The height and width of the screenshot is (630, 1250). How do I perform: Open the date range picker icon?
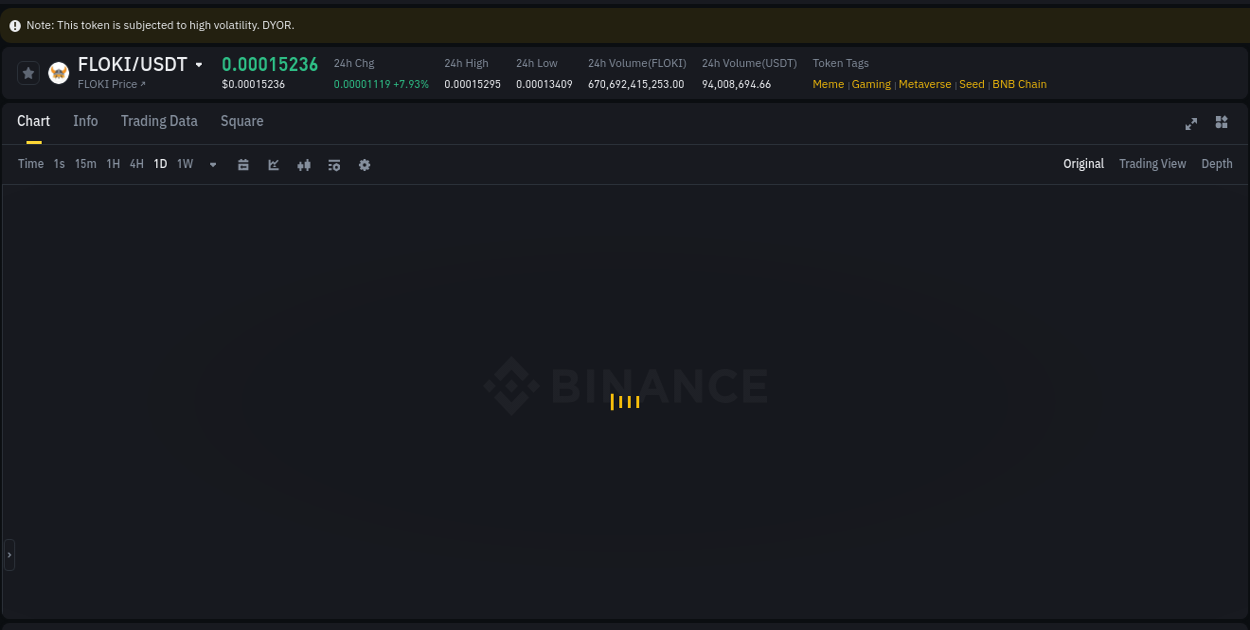point(243,164)
